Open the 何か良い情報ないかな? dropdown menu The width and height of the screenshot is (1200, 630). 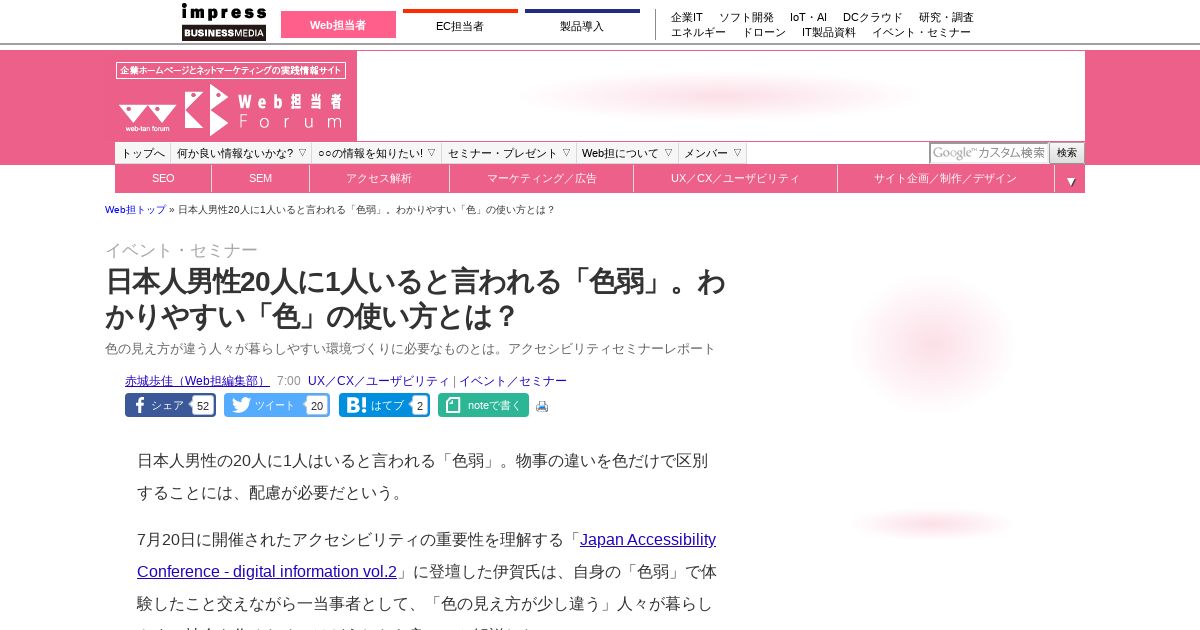coord(241,153)
